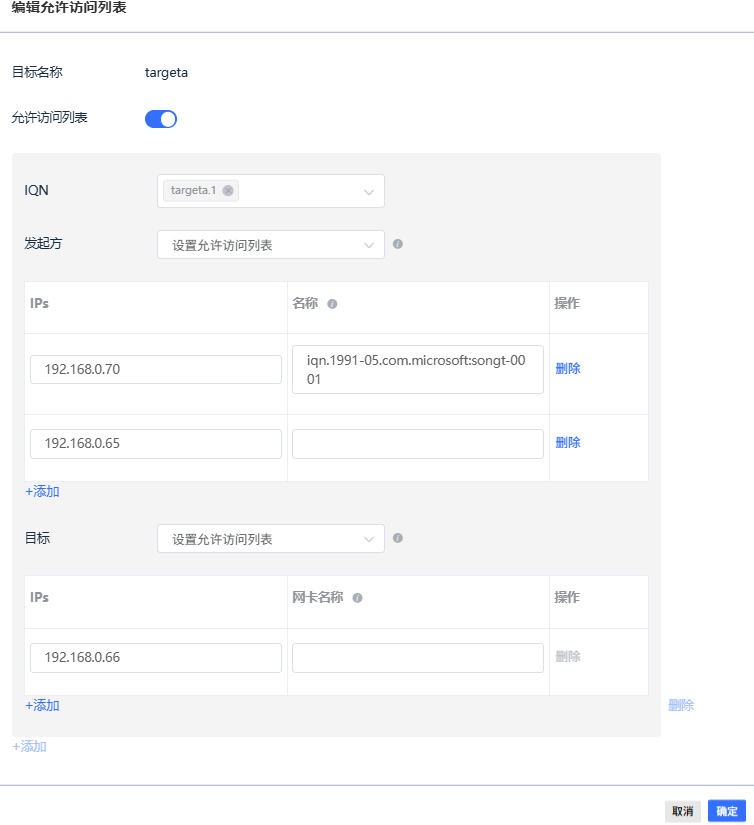The height and width of the screenshot is (825, 754).
Task: Open the 目标 access list dropdown
Action: (270, 539)
